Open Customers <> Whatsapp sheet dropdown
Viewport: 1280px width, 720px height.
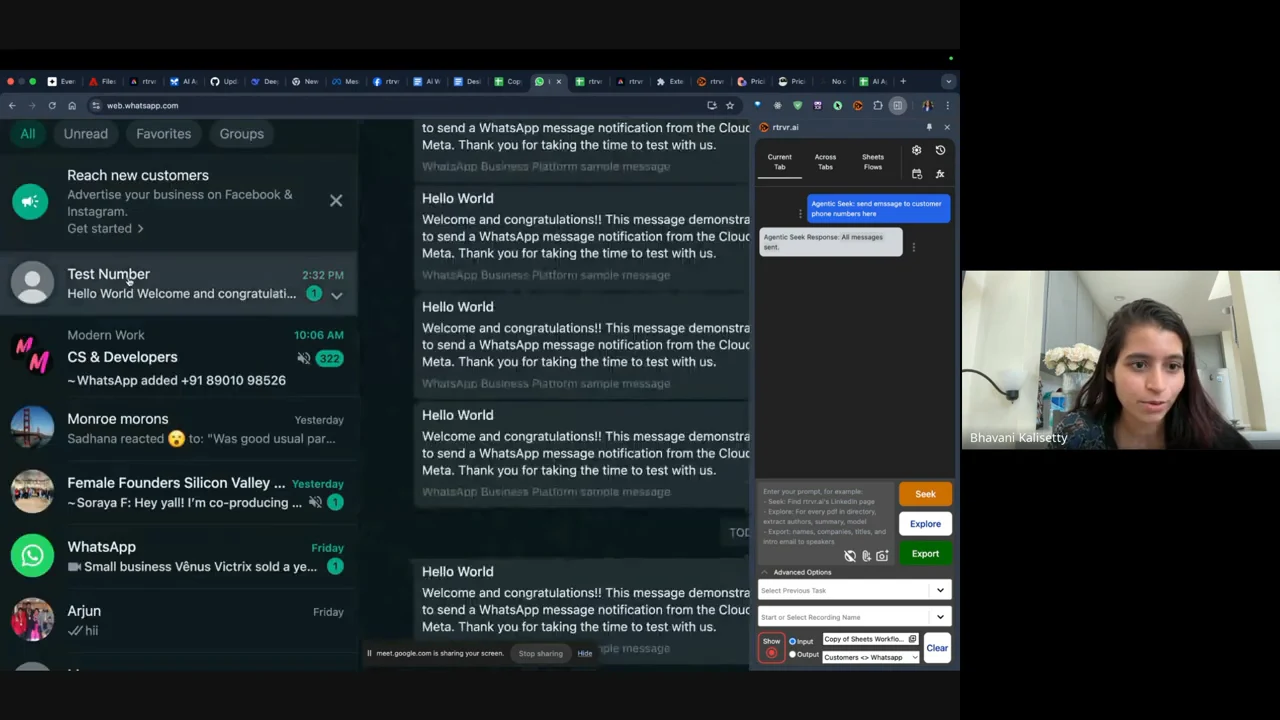pyautogui.click(x=871, y=657)
